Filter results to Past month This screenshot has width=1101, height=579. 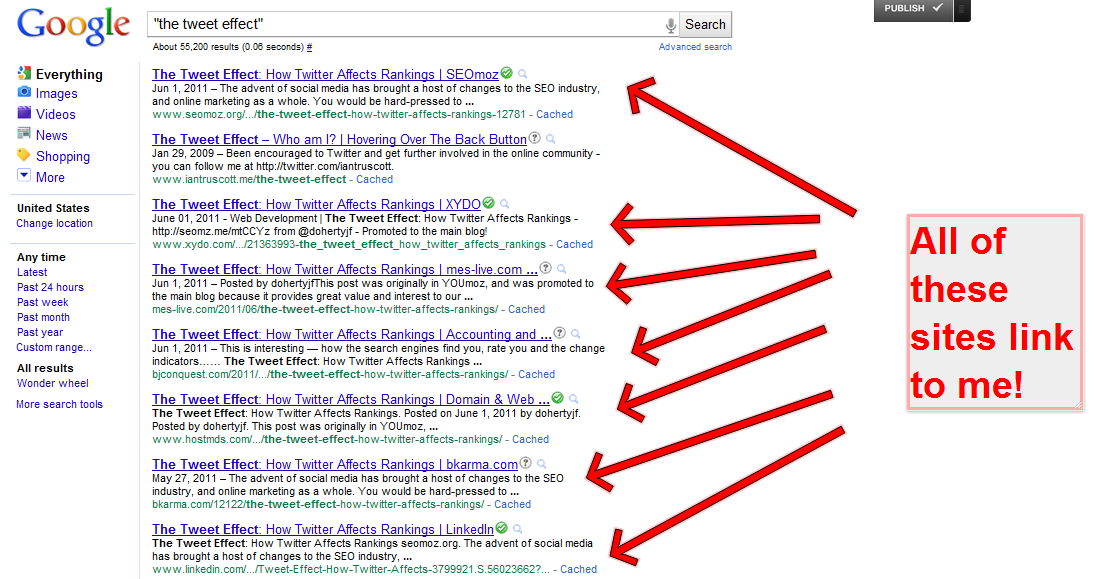tap(44, 317)
